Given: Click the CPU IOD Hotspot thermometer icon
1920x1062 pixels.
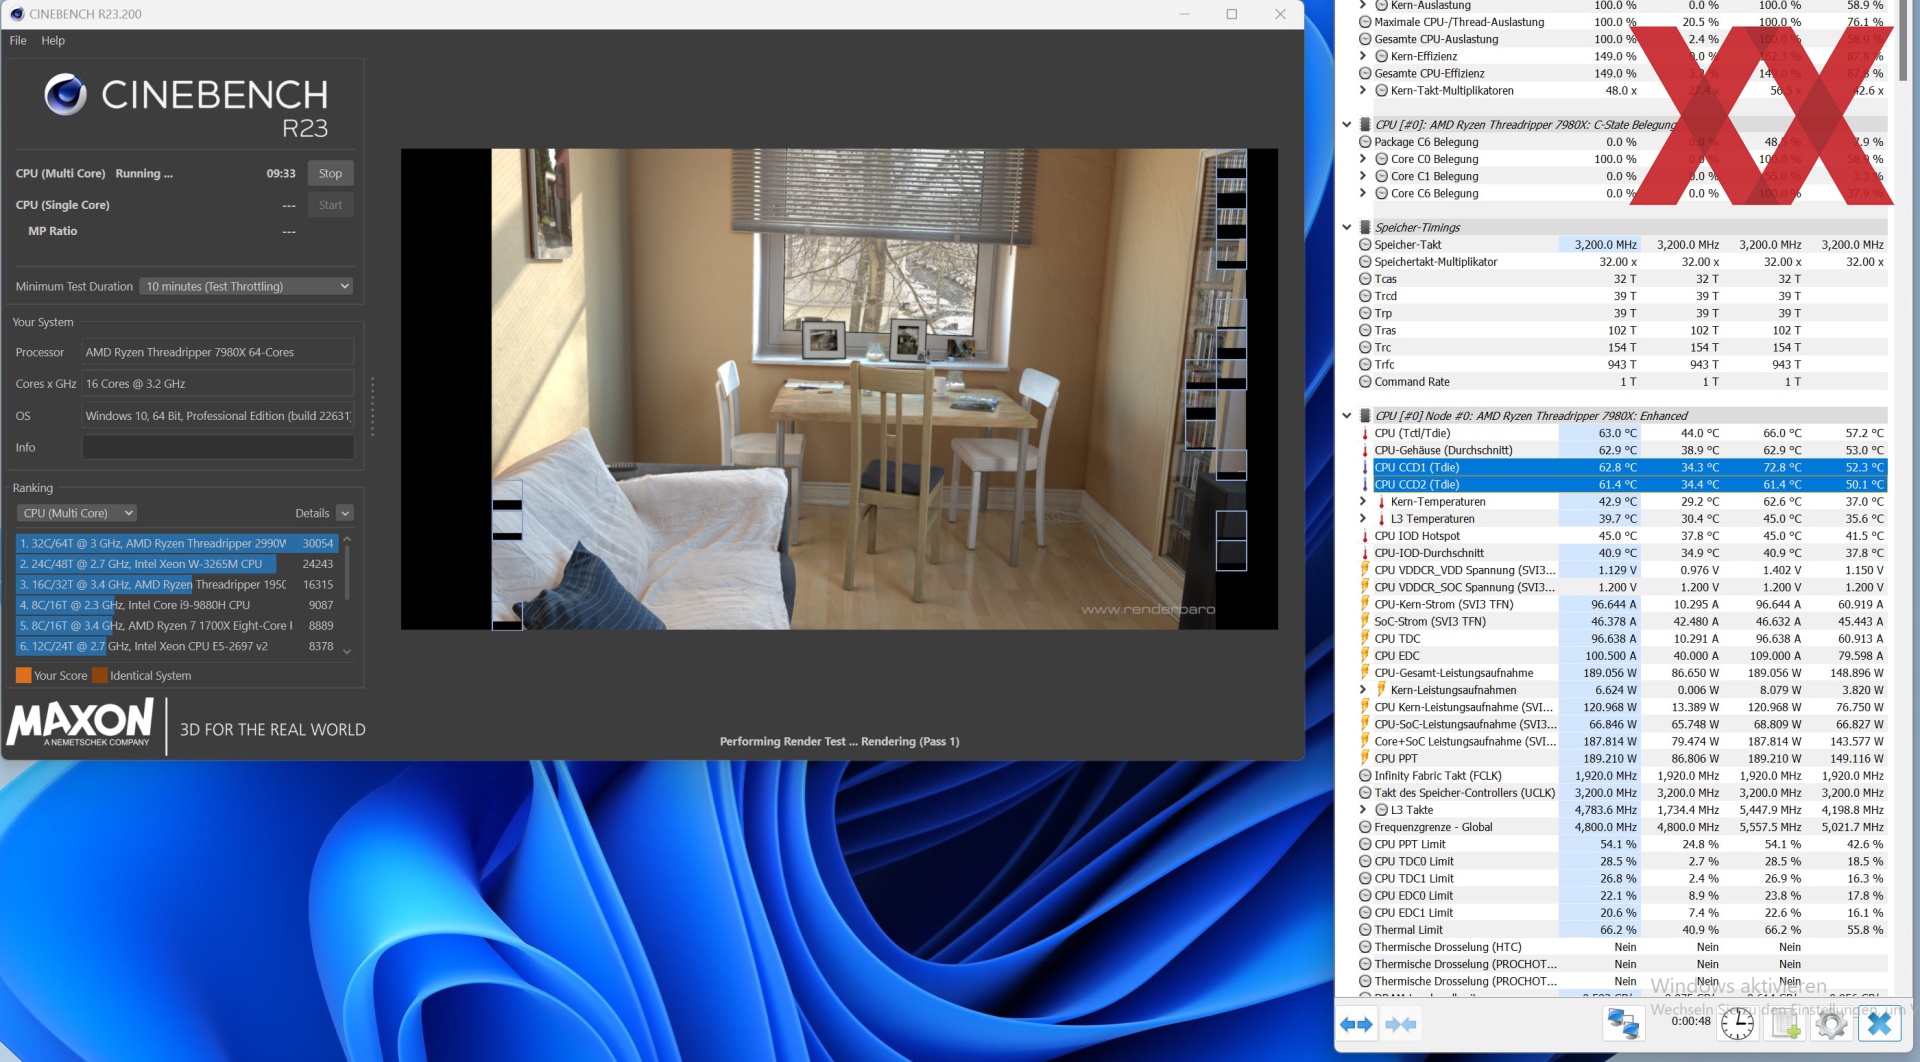Looking at the screenshot, I should [1365, 536].
